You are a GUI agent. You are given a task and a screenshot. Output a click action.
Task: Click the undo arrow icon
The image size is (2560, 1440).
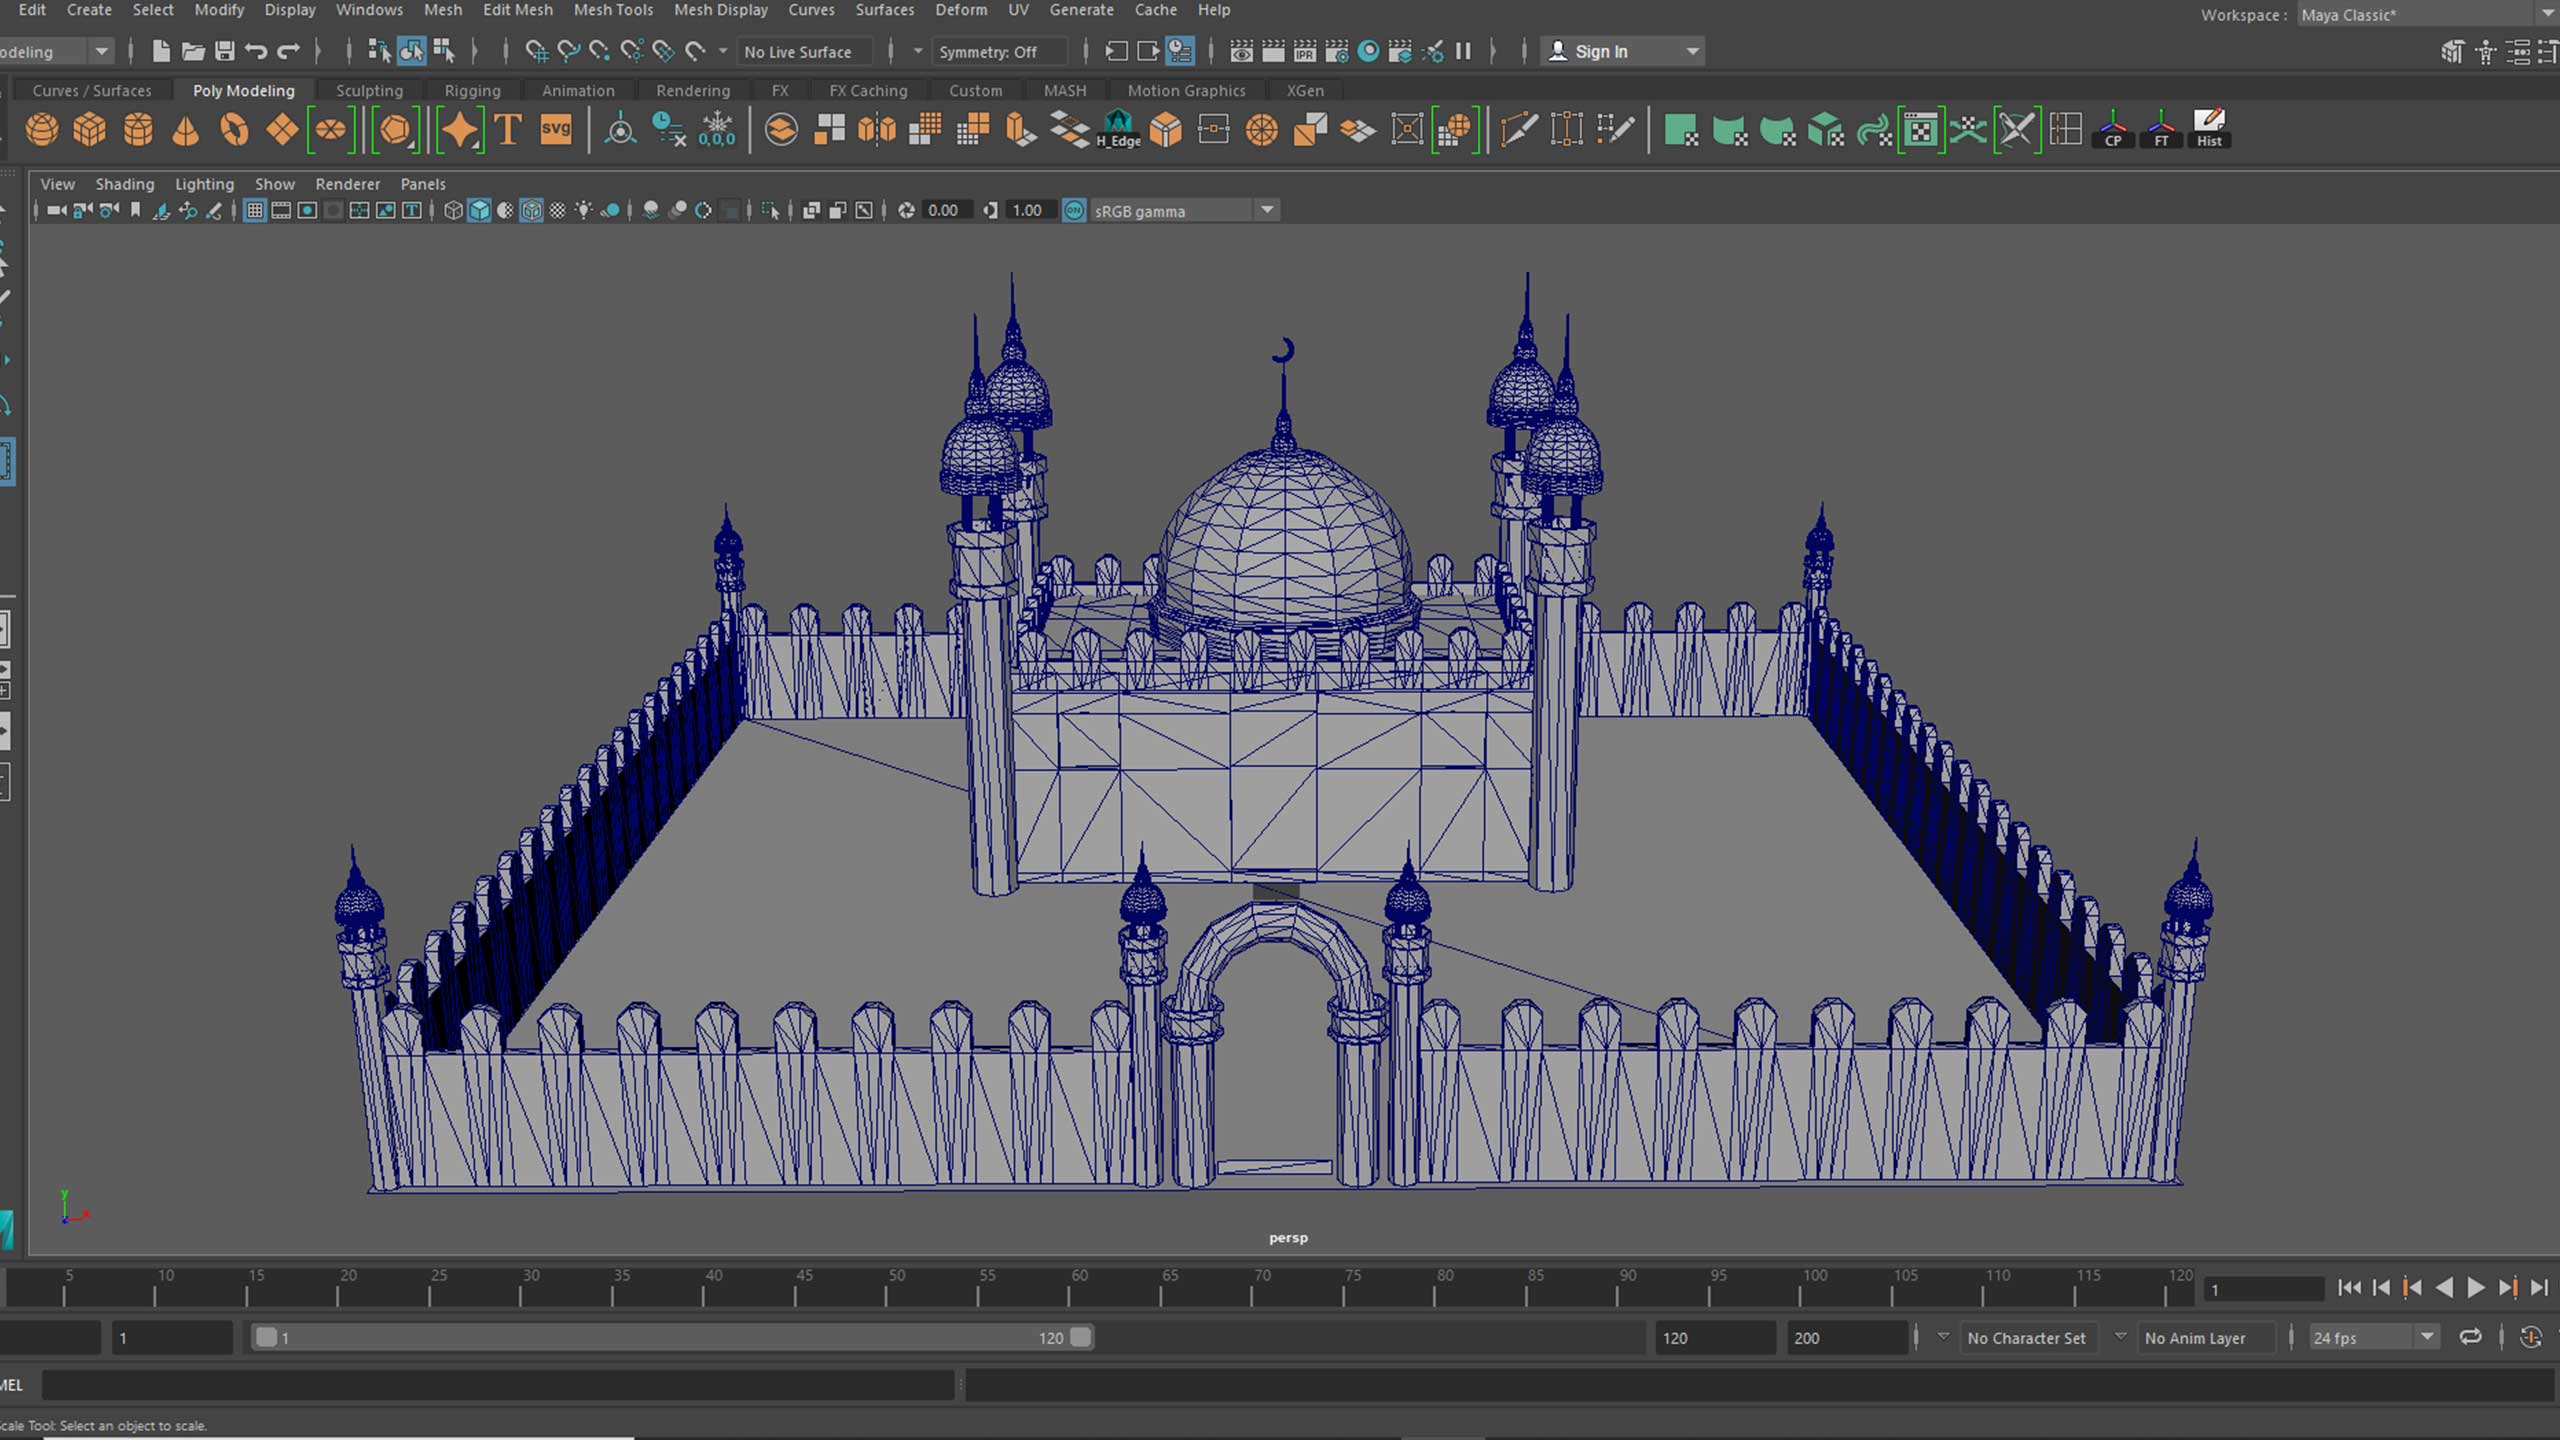click(x=256, y=51)
